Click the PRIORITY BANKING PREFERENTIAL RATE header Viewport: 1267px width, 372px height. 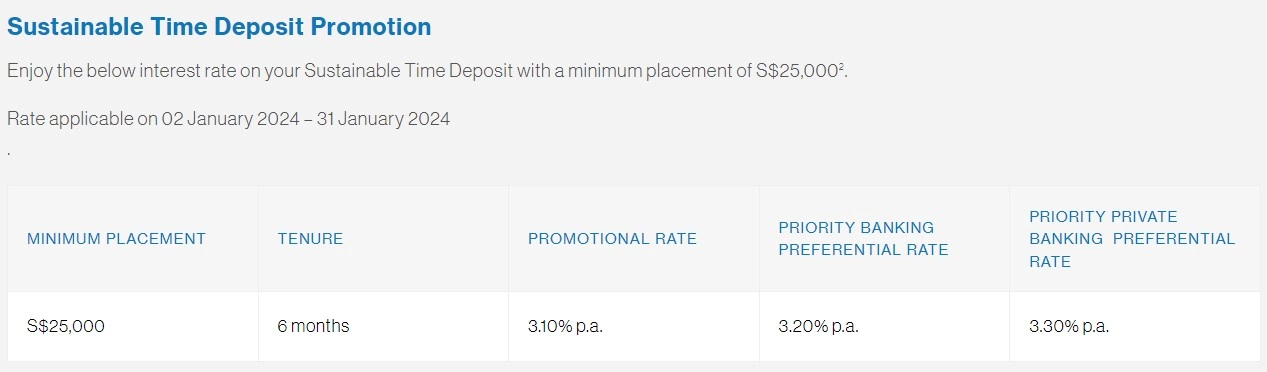(863, 239)
